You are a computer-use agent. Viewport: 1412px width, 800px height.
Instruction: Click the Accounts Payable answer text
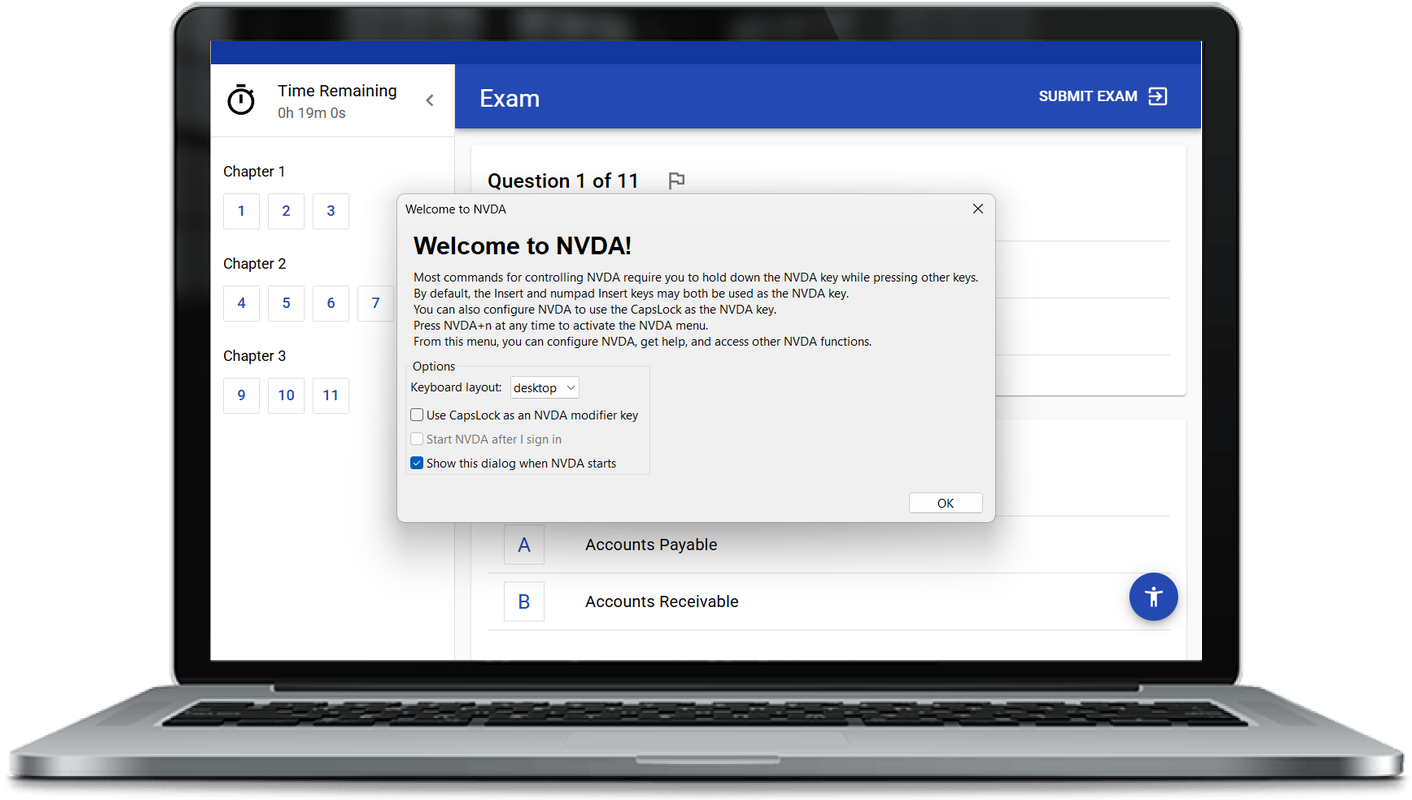point(651,545)
